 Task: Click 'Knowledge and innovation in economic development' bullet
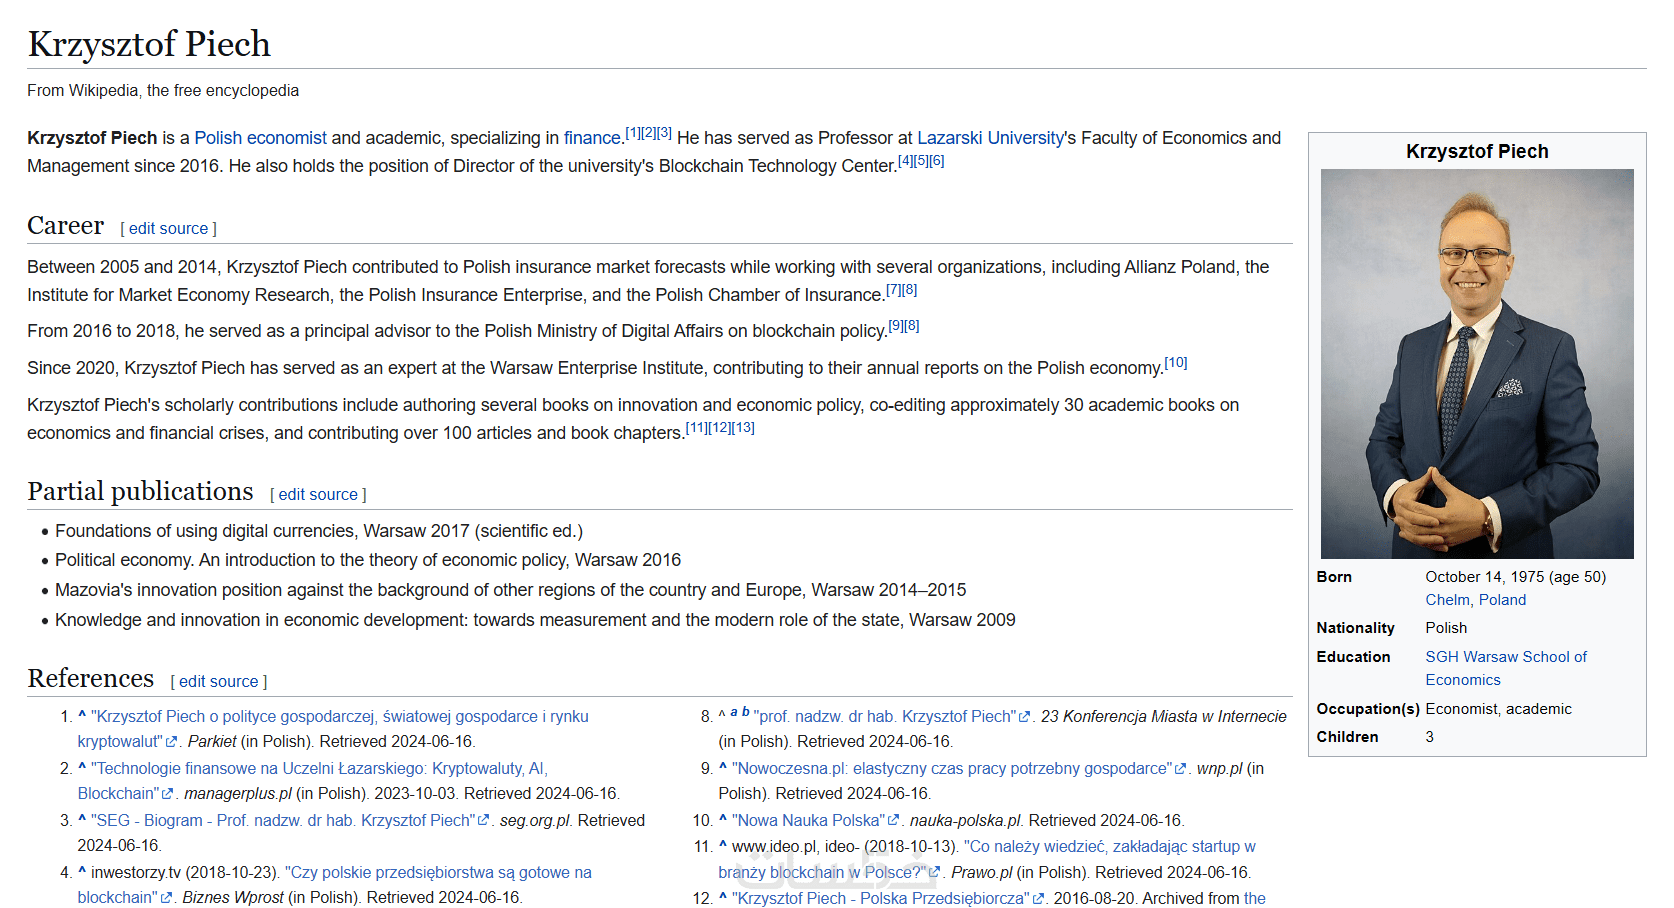pyautogui.click(x=535, y=620)
